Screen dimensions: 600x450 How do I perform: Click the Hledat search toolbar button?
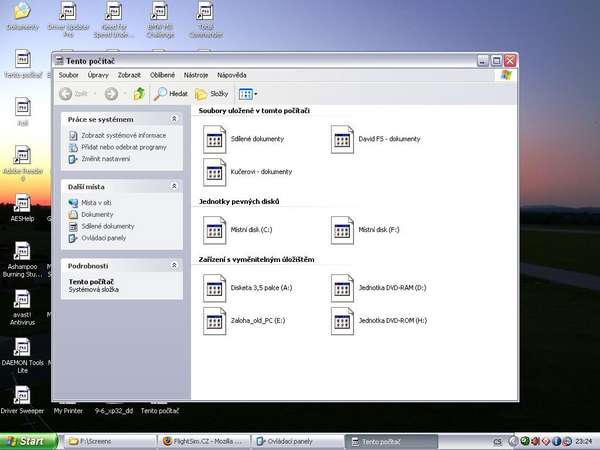click(x=171, y=94)
